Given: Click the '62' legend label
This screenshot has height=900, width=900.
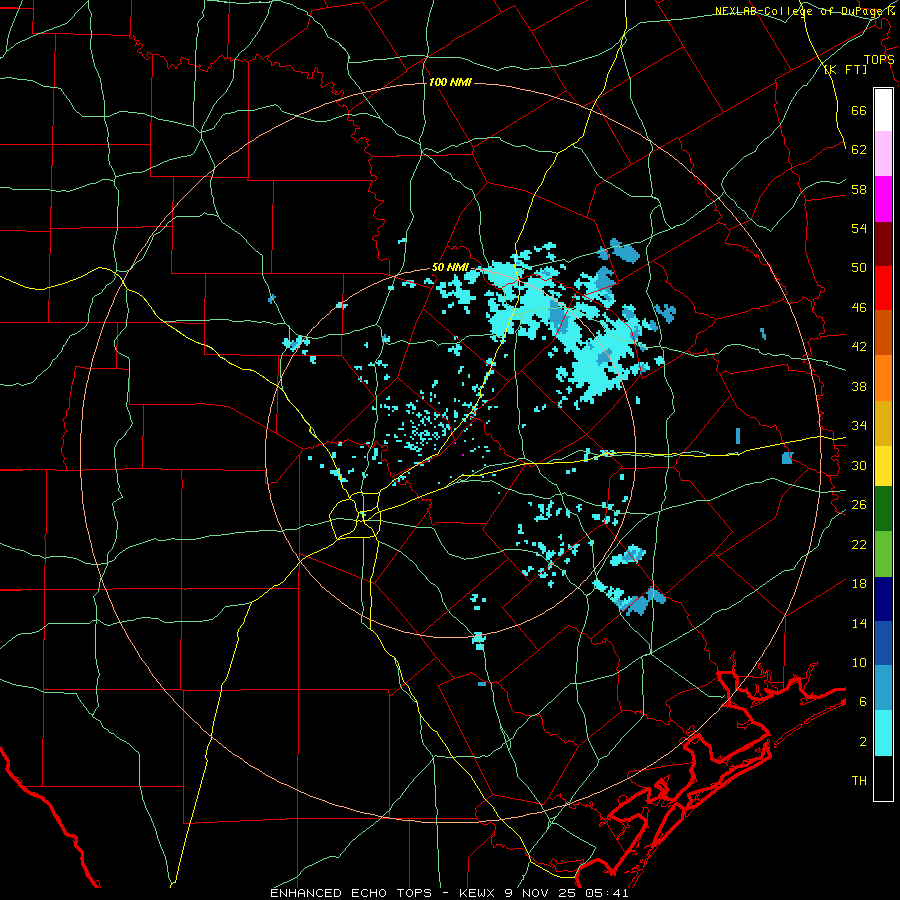Looking at the screenshot, I should (859, 150).
